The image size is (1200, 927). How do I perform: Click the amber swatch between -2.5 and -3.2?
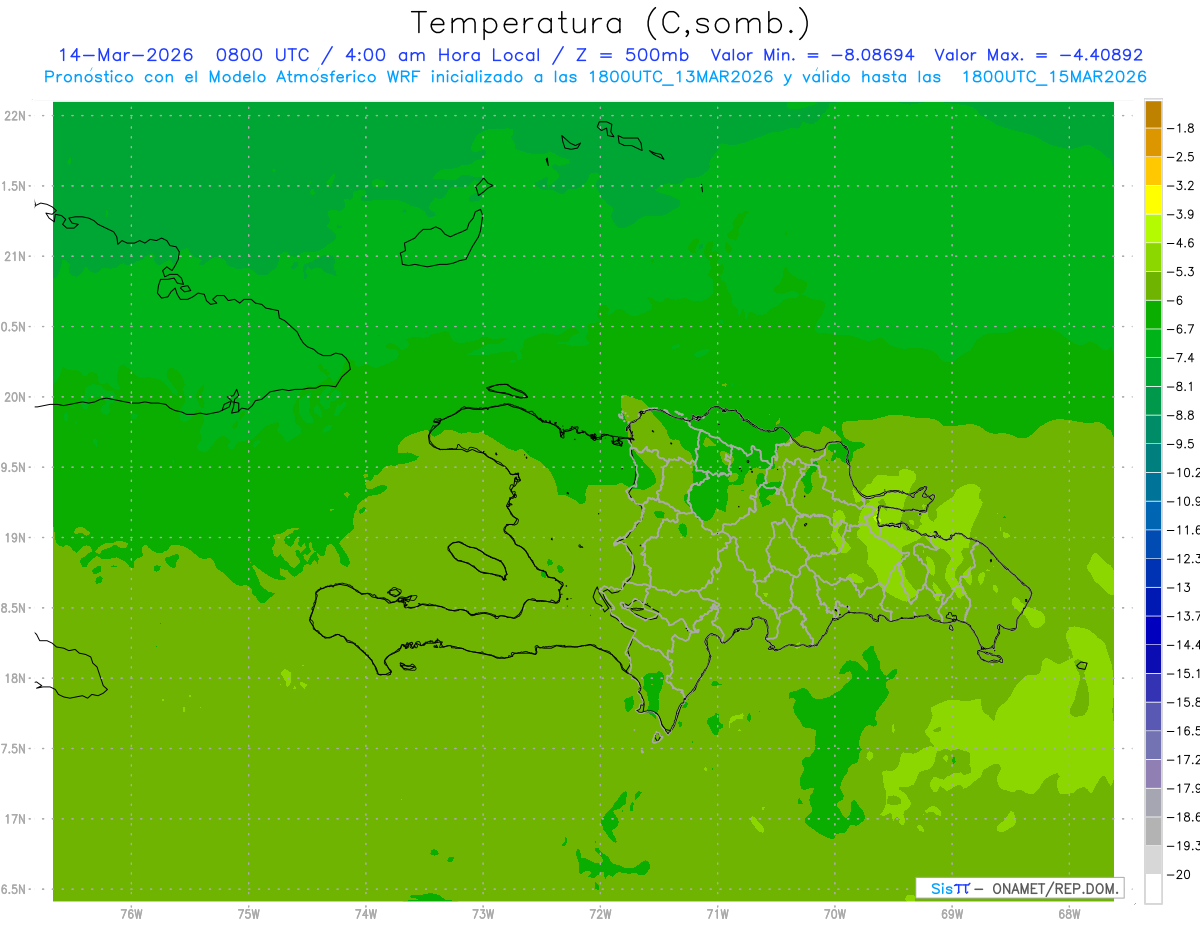pyautogui.click(x=1153, y=171)
